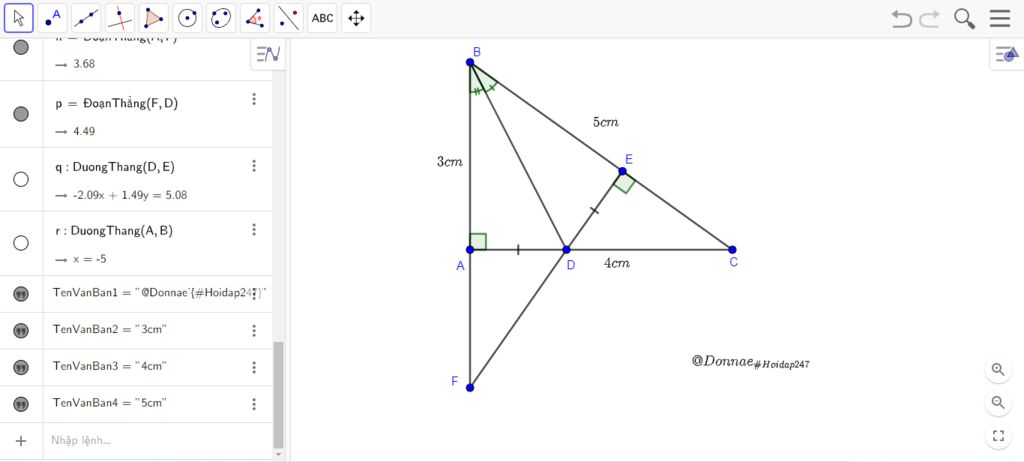Open the graphics view style bar
This screenshot has height=462, width=1024.
pos(1007,54)
